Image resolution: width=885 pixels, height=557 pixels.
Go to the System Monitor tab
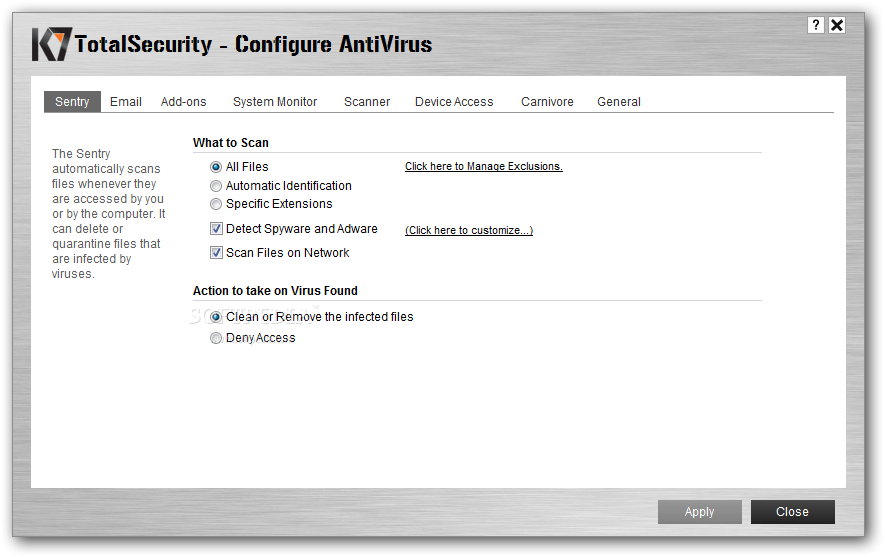click(x=275, y=102)
